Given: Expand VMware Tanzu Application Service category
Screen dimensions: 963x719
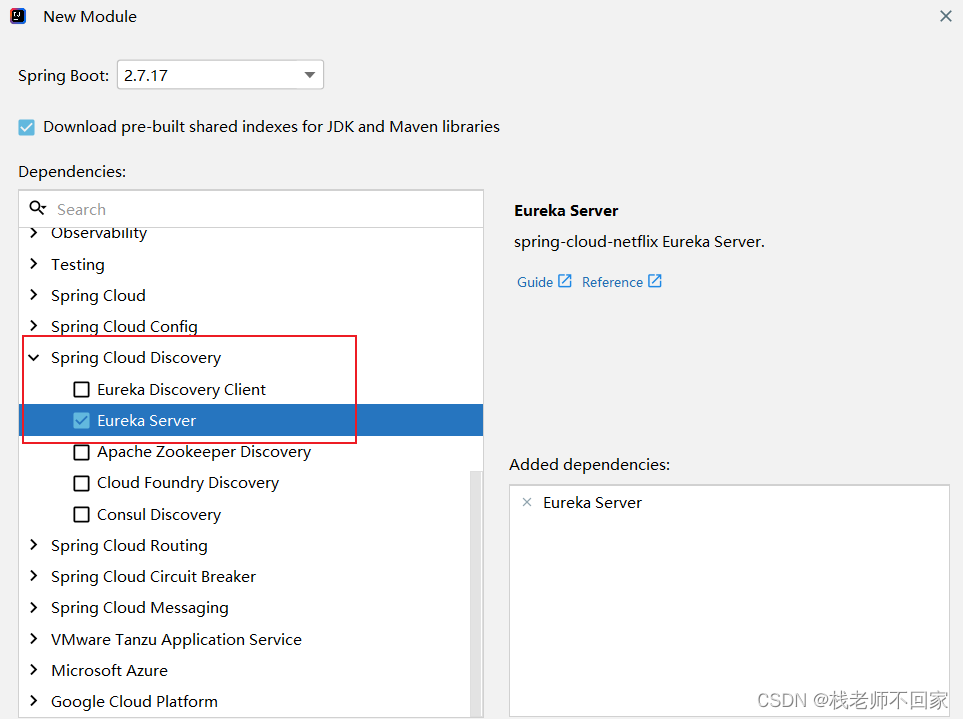Looking at the screenshot, I should point(34,639).
